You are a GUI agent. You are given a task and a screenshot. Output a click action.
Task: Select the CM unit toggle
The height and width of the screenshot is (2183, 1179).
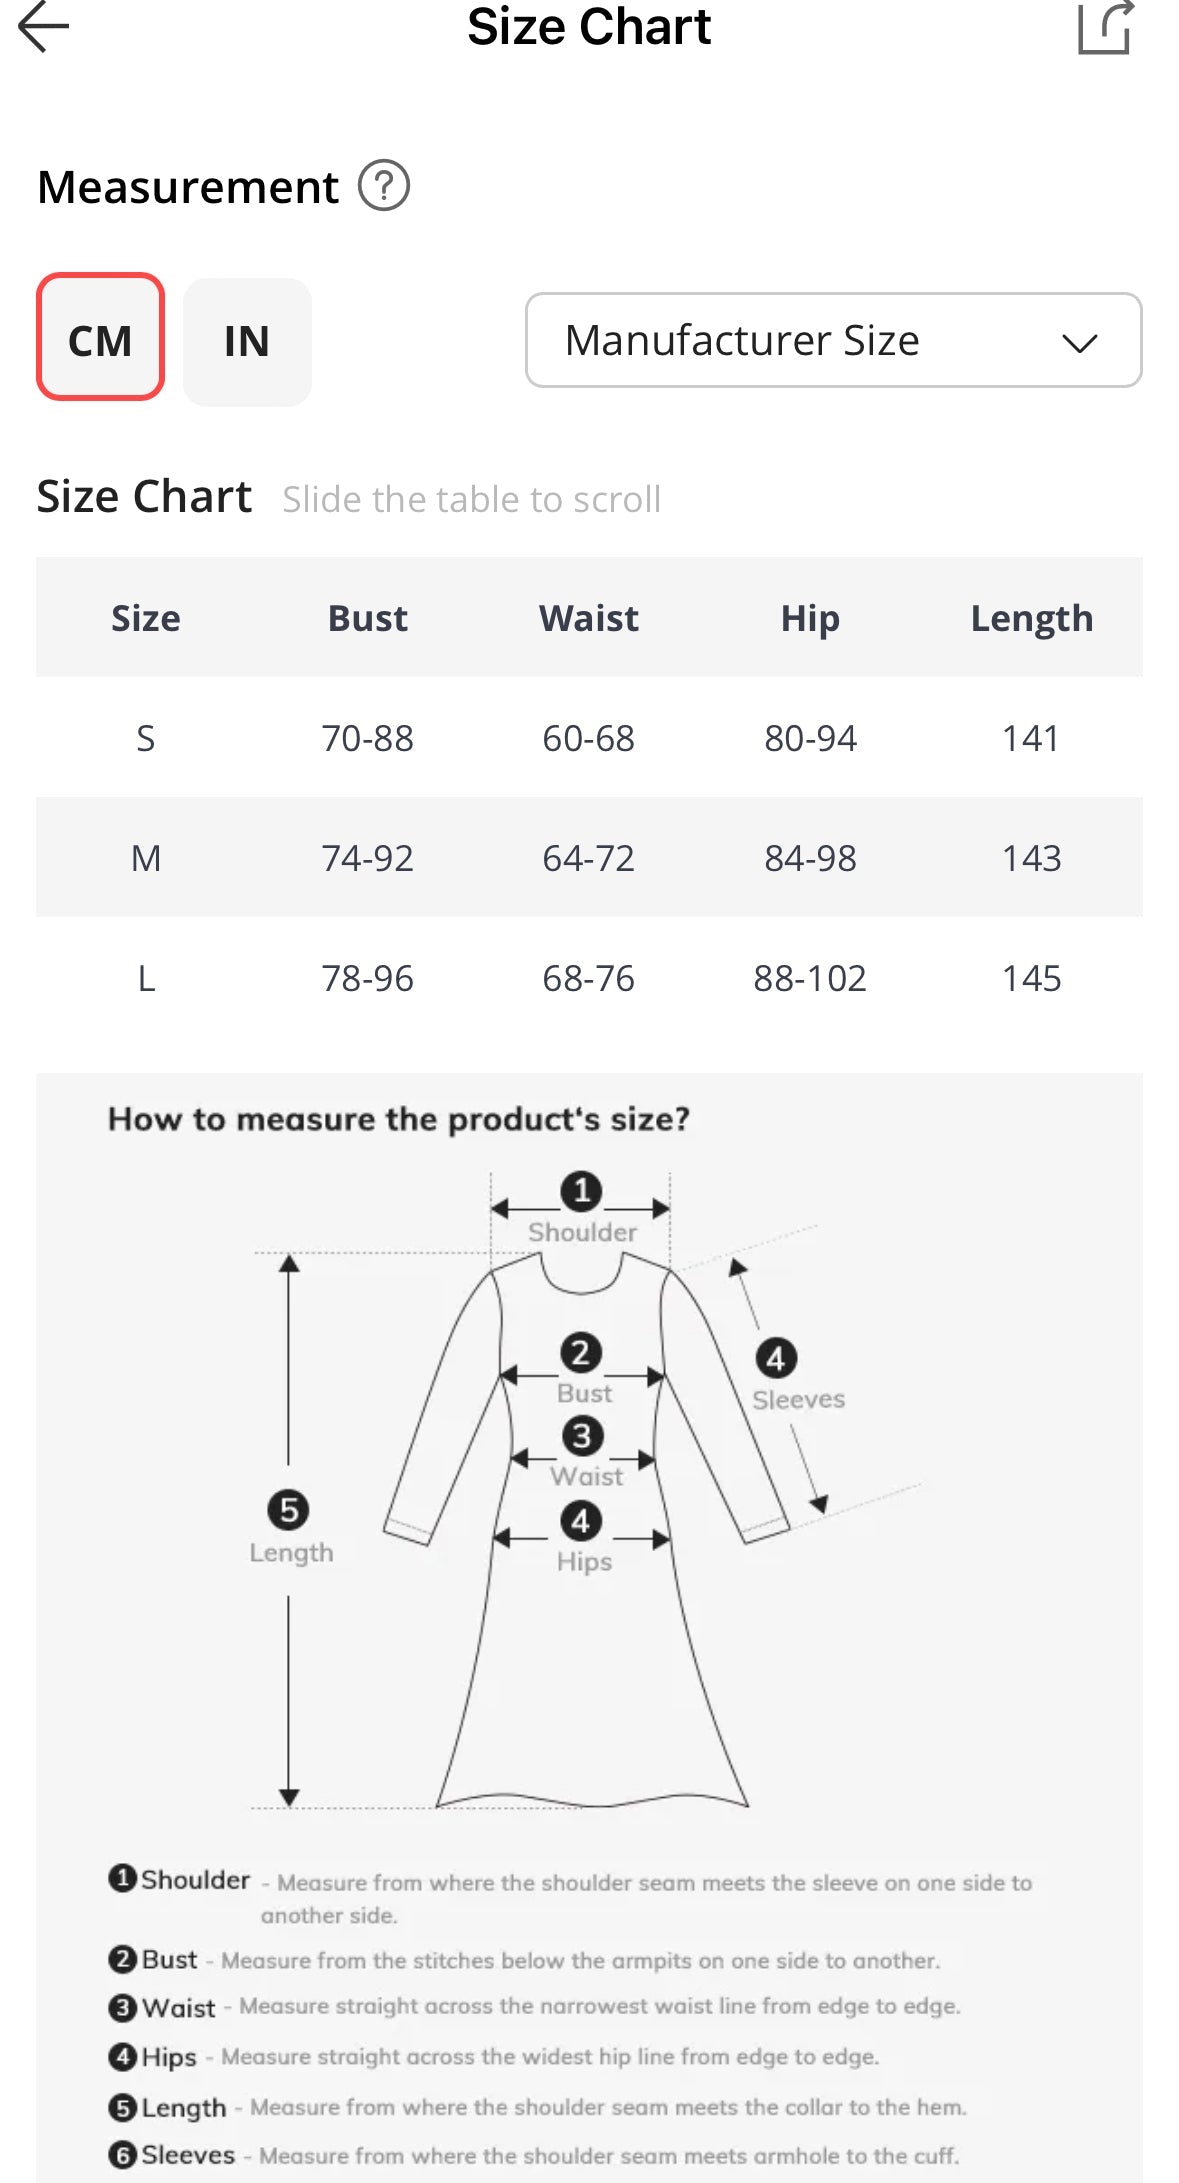click(x=100, y=337)
